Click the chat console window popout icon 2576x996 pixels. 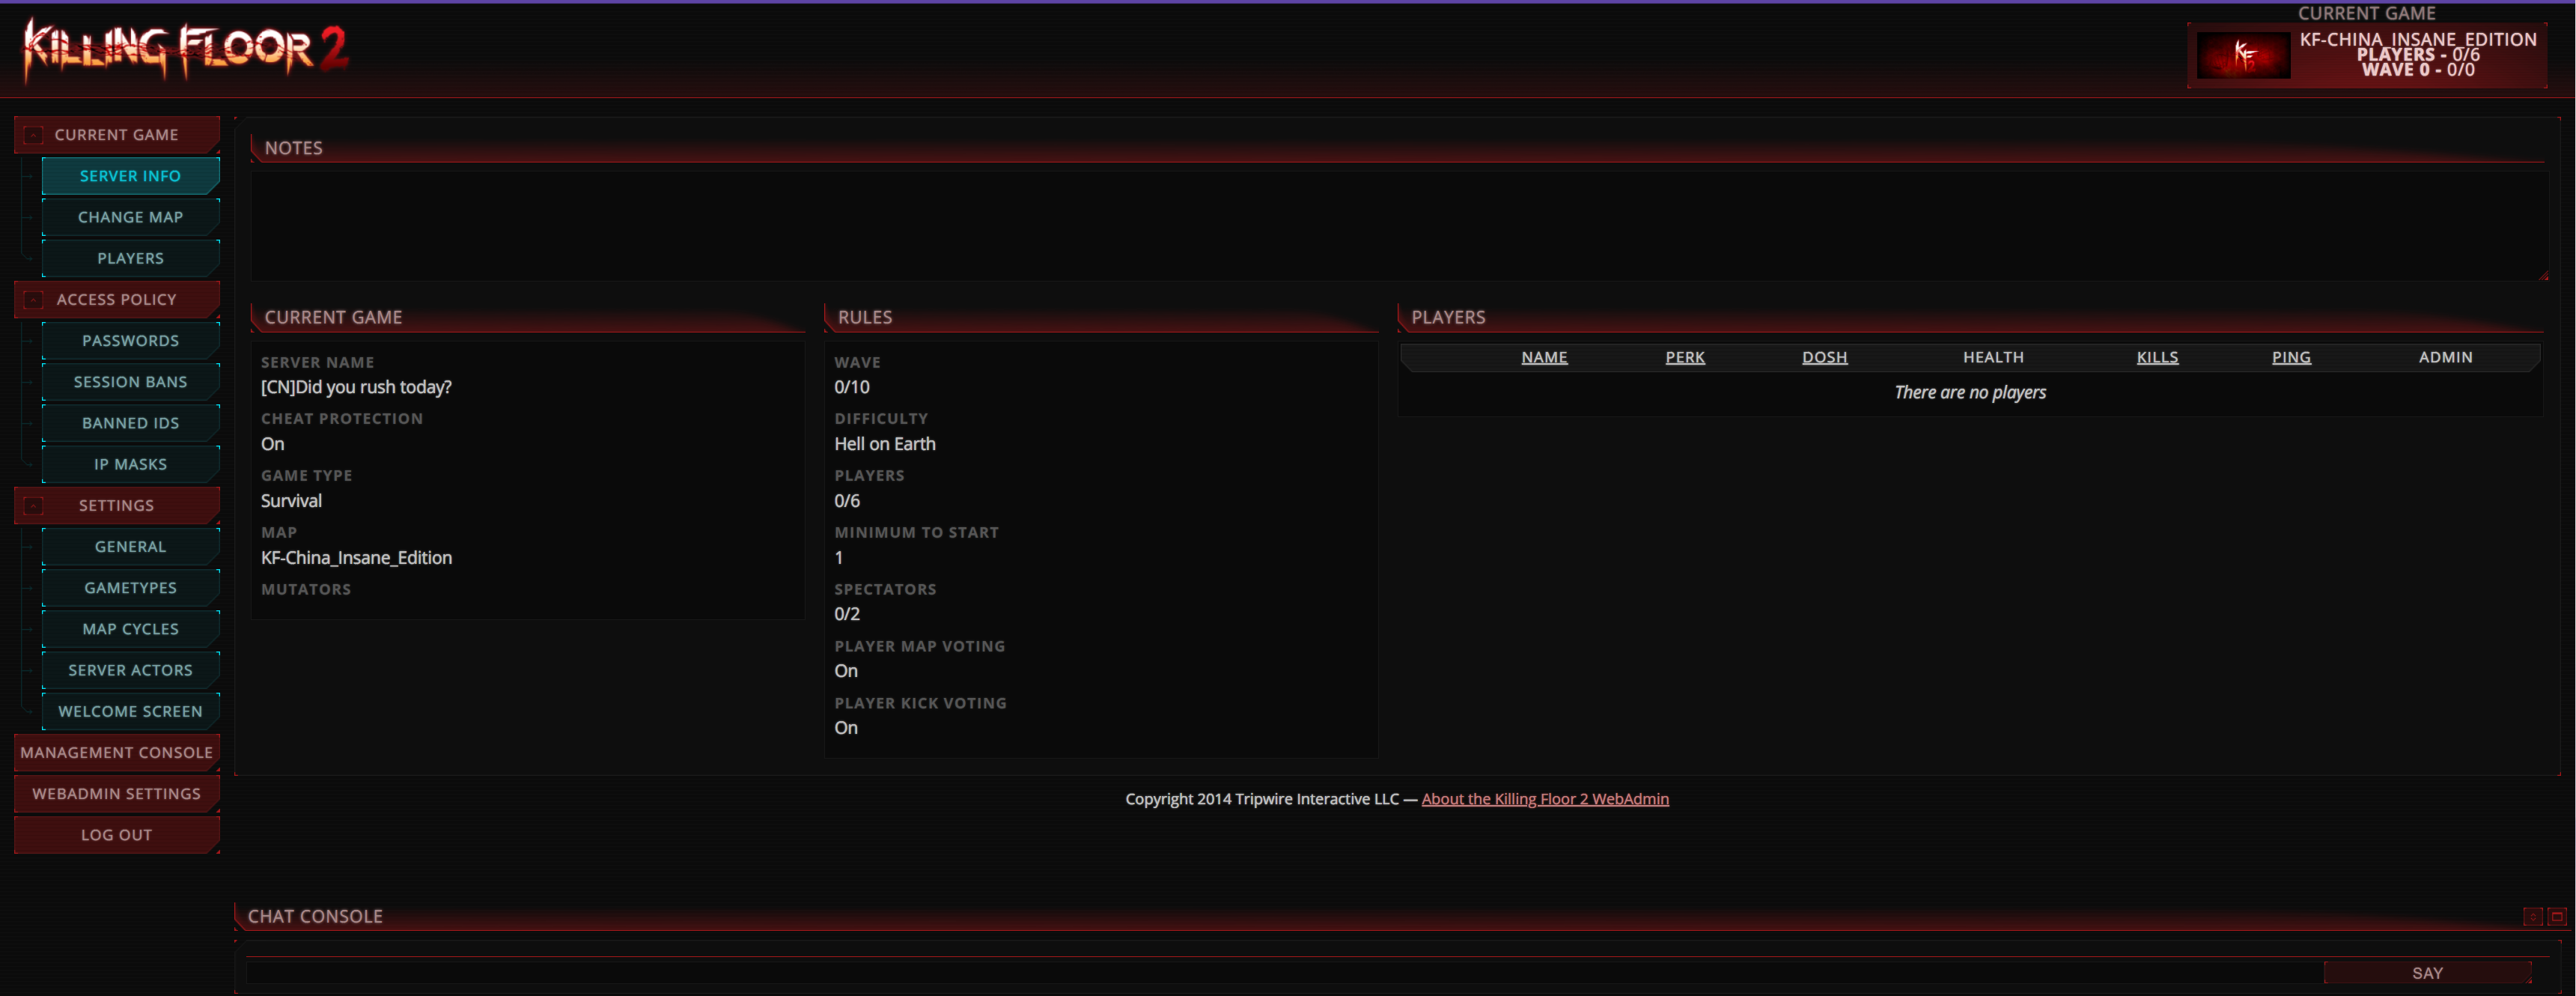pos(2556,916)
